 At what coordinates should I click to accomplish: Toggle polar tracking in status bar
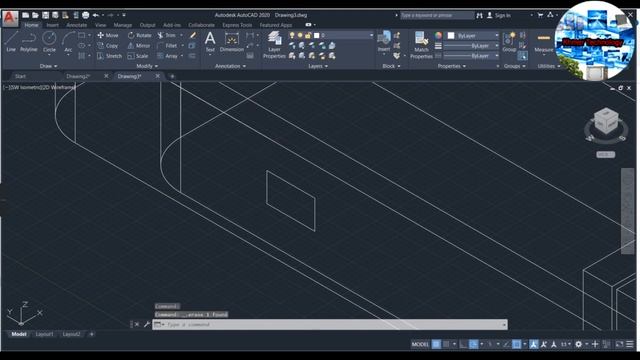[473, 344]
